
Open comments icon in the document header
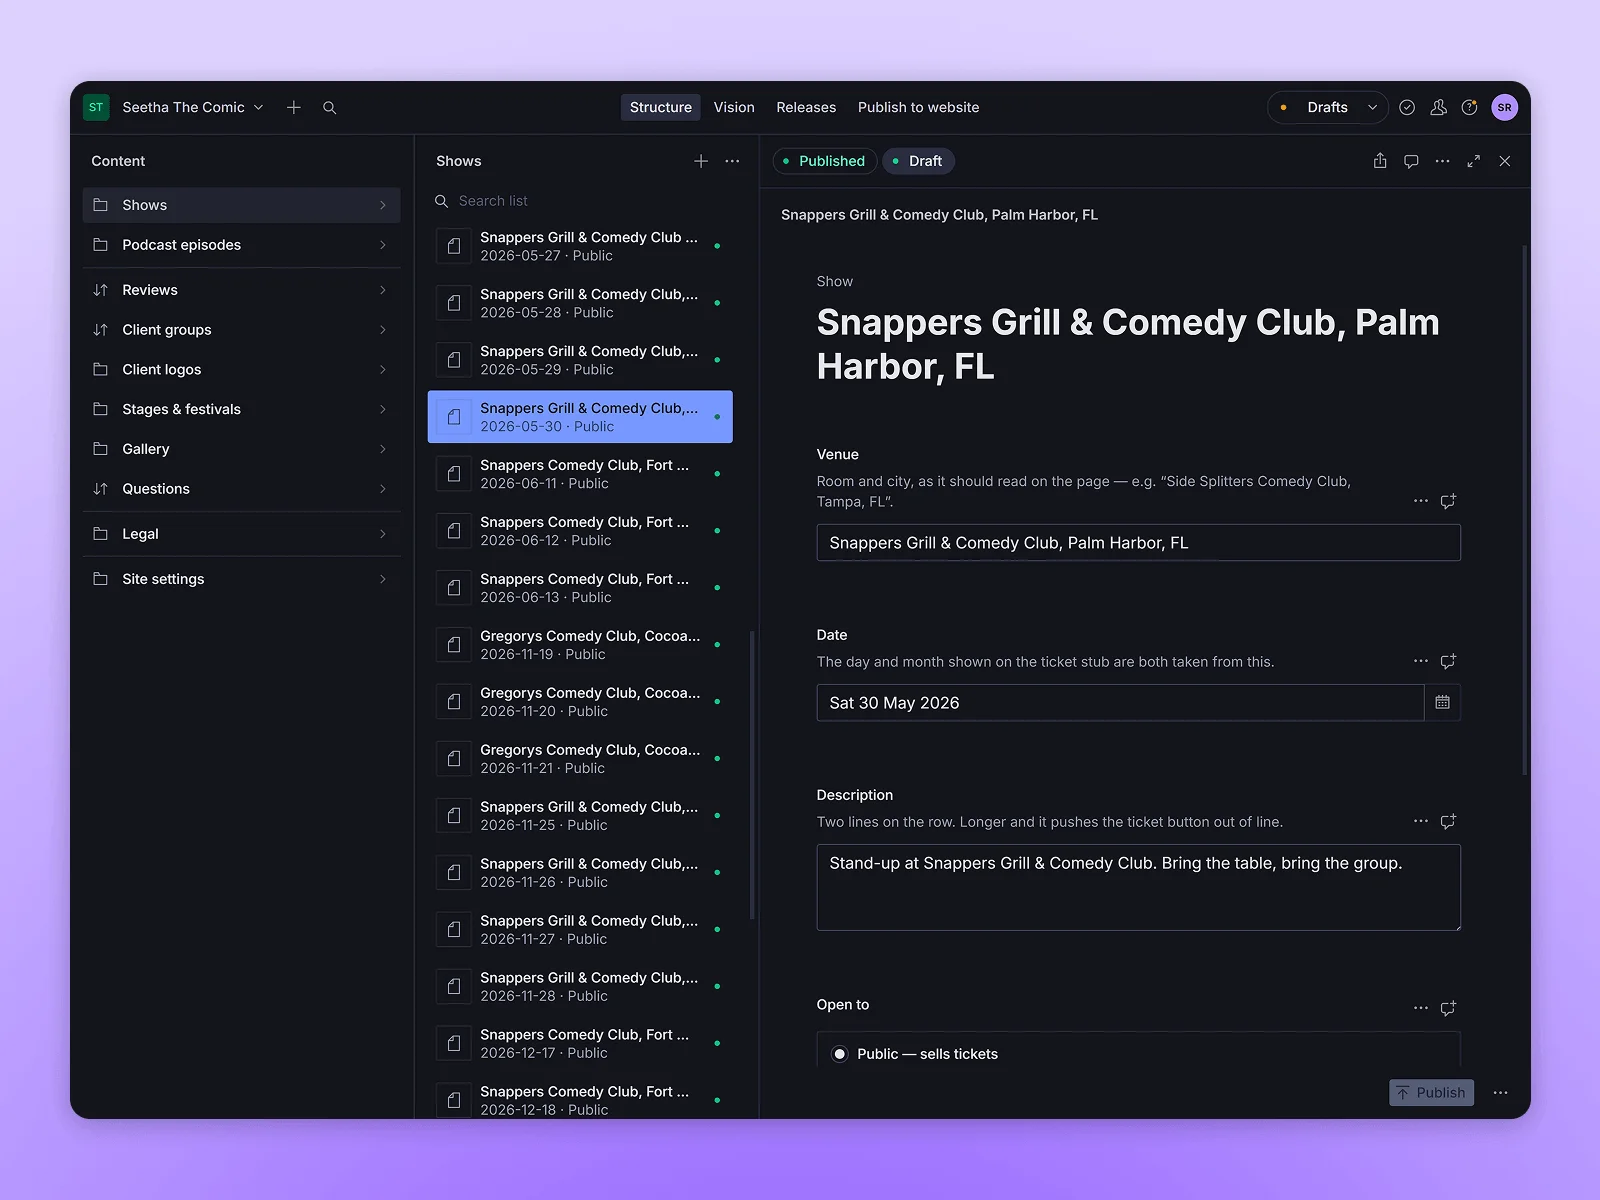coord(1411,161)
